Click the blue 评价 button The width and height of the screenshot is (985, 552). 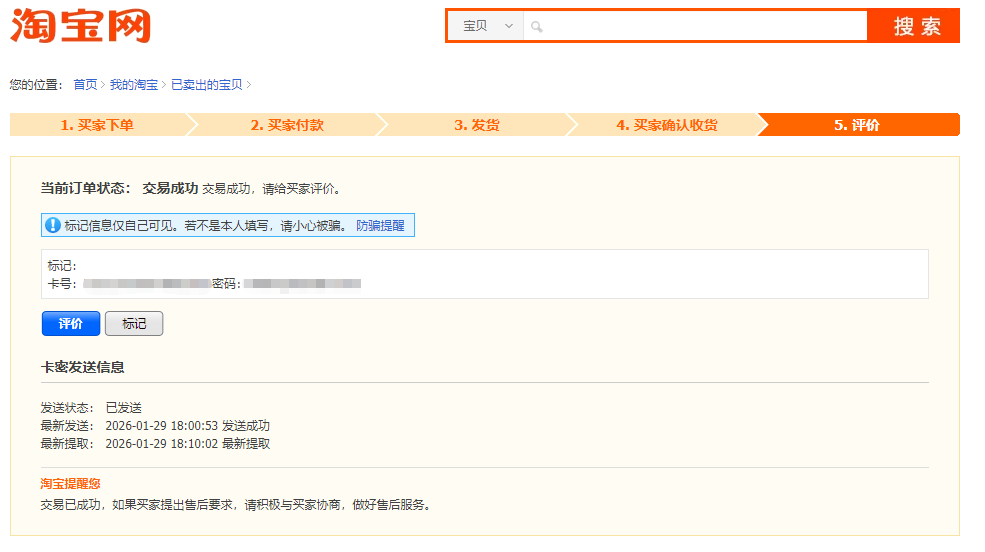pos(71,324)
